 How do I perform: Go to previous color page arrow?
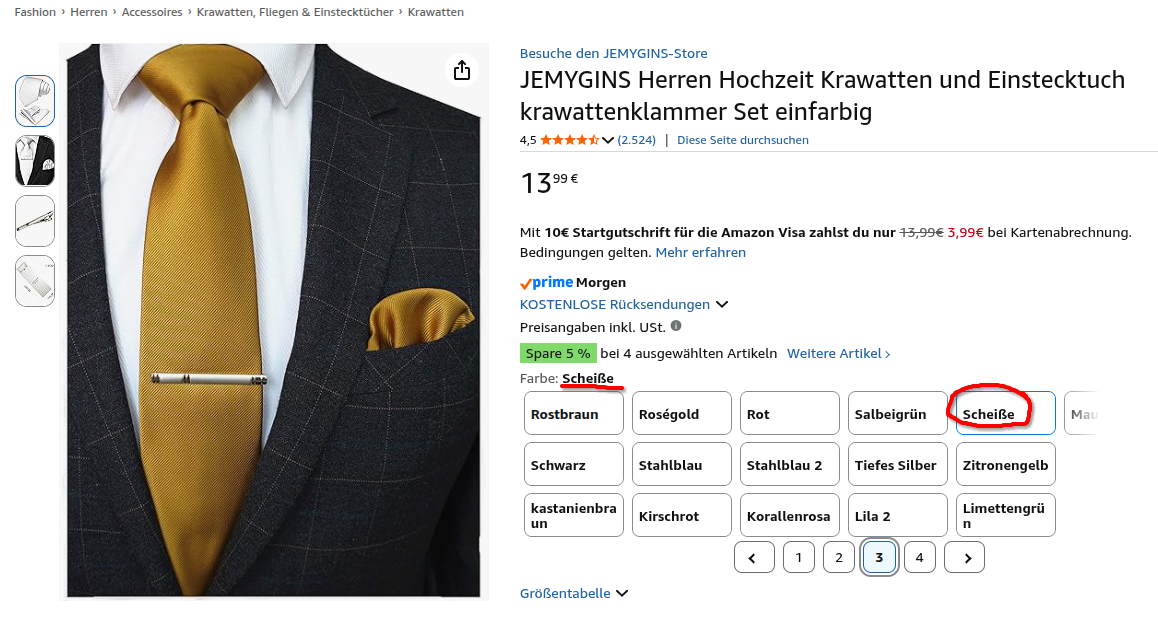click(x=754, y=557)
